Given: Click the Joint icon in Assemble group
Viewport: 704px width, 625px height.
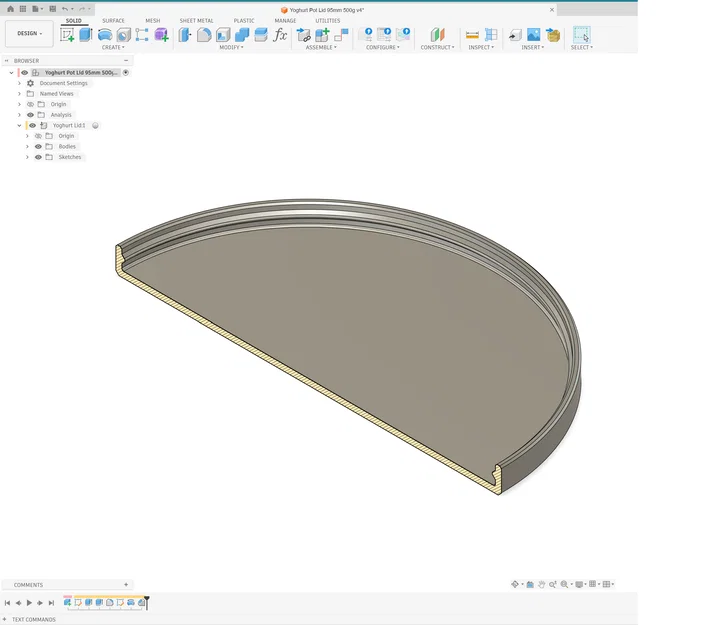Looking at the screenshot, I should pyautogui.click(x=342, y=35).
